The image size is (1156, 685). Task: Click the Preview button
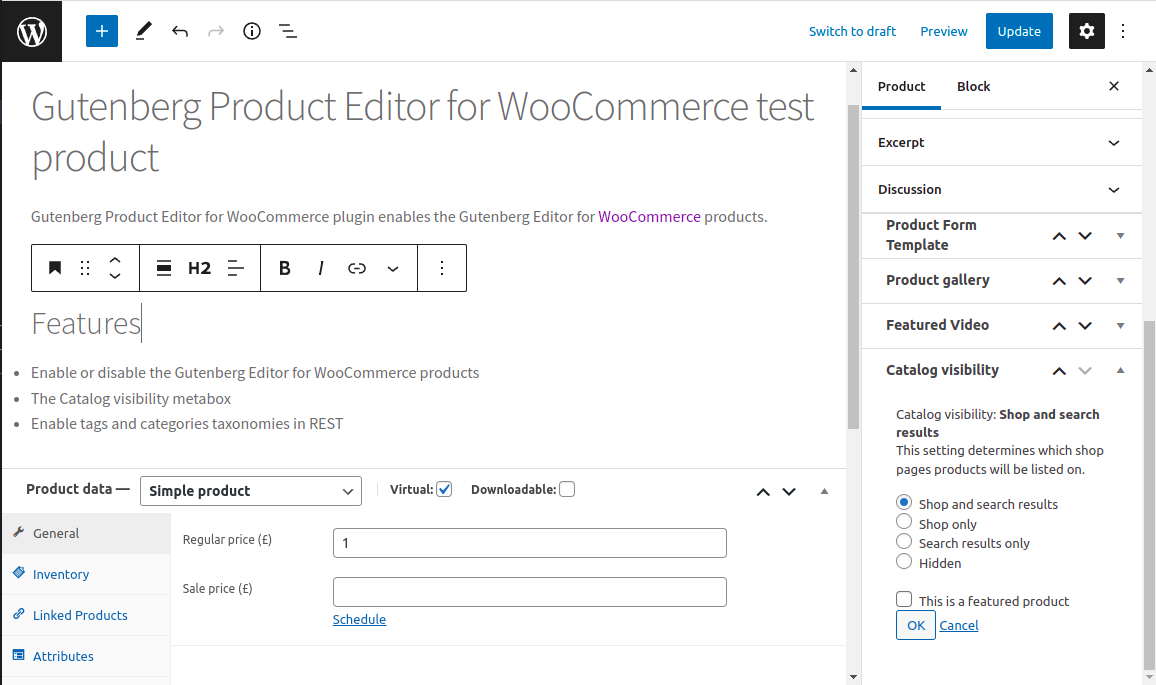coord(944,31)
